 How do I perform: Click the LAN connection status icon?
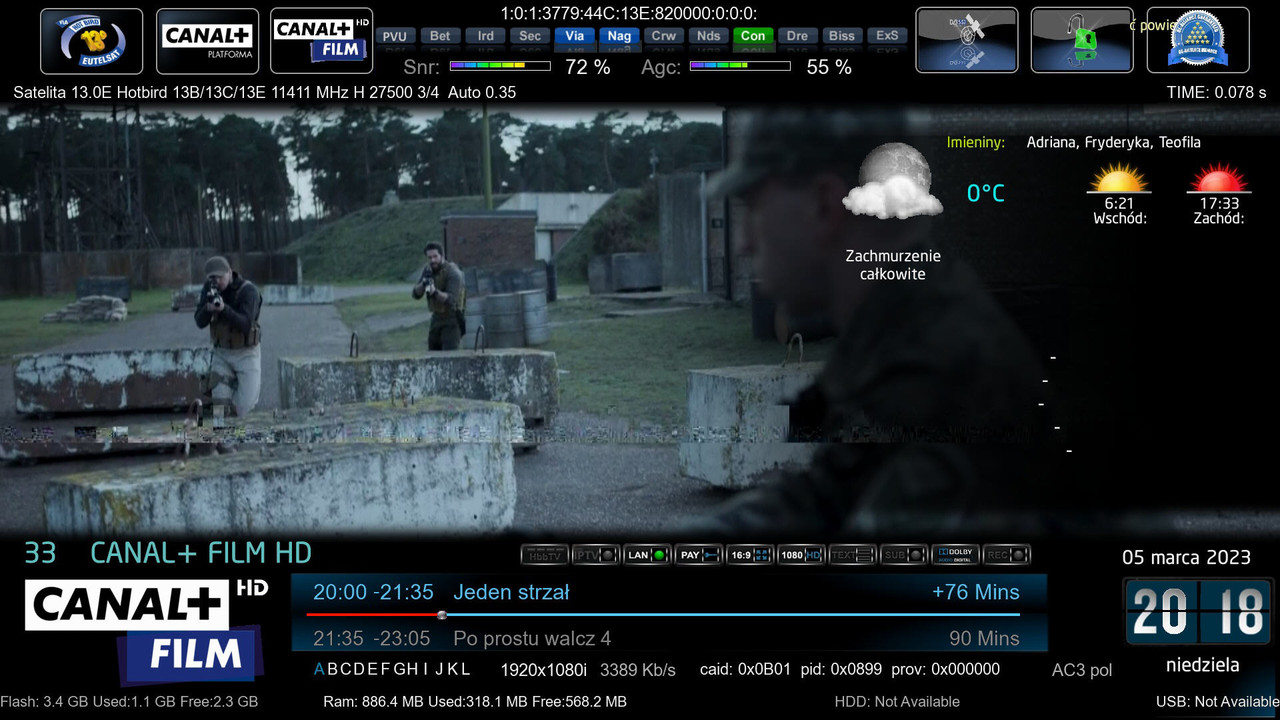click(x=647, y=554)
